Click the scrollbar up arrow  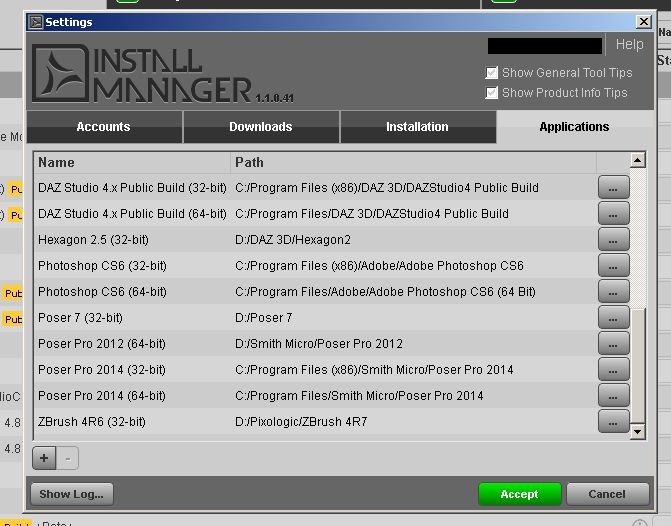click(638, 160)
